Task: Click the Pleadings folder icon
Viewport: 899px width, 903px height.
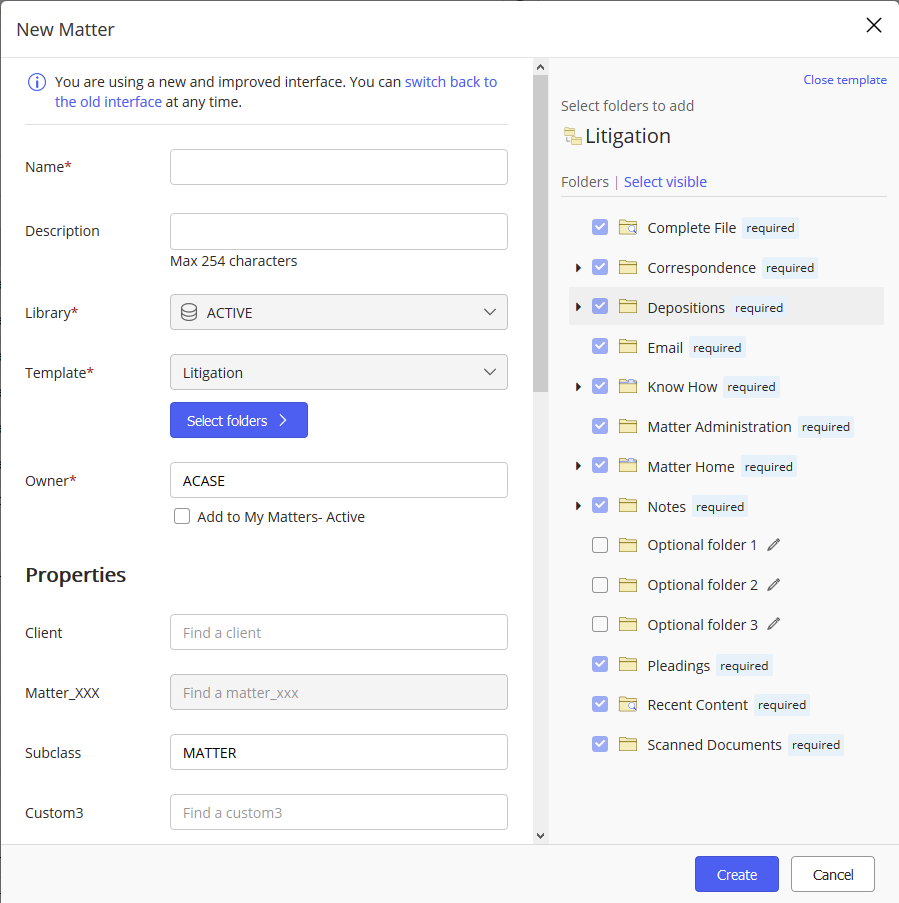Action: click(628, 665)
